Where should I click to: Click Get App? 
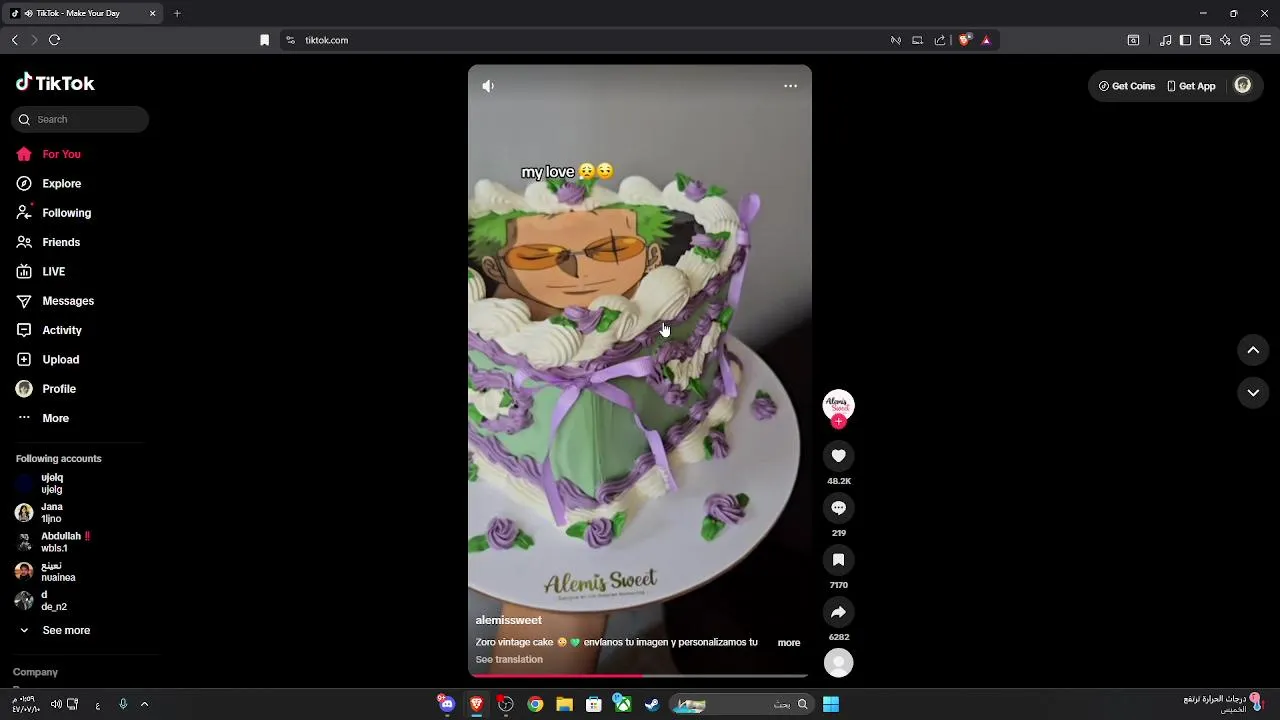point(1192,86)
